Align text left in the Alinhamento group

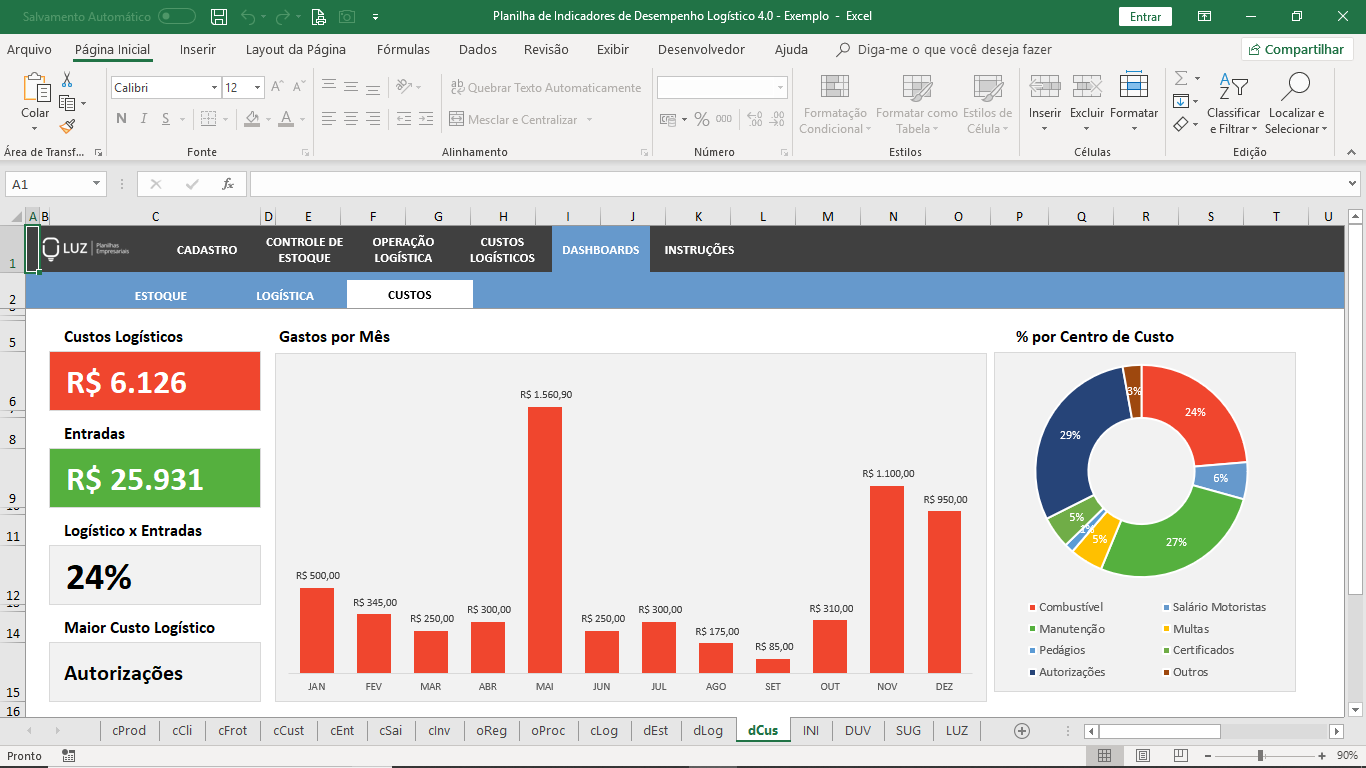(327, 119)
